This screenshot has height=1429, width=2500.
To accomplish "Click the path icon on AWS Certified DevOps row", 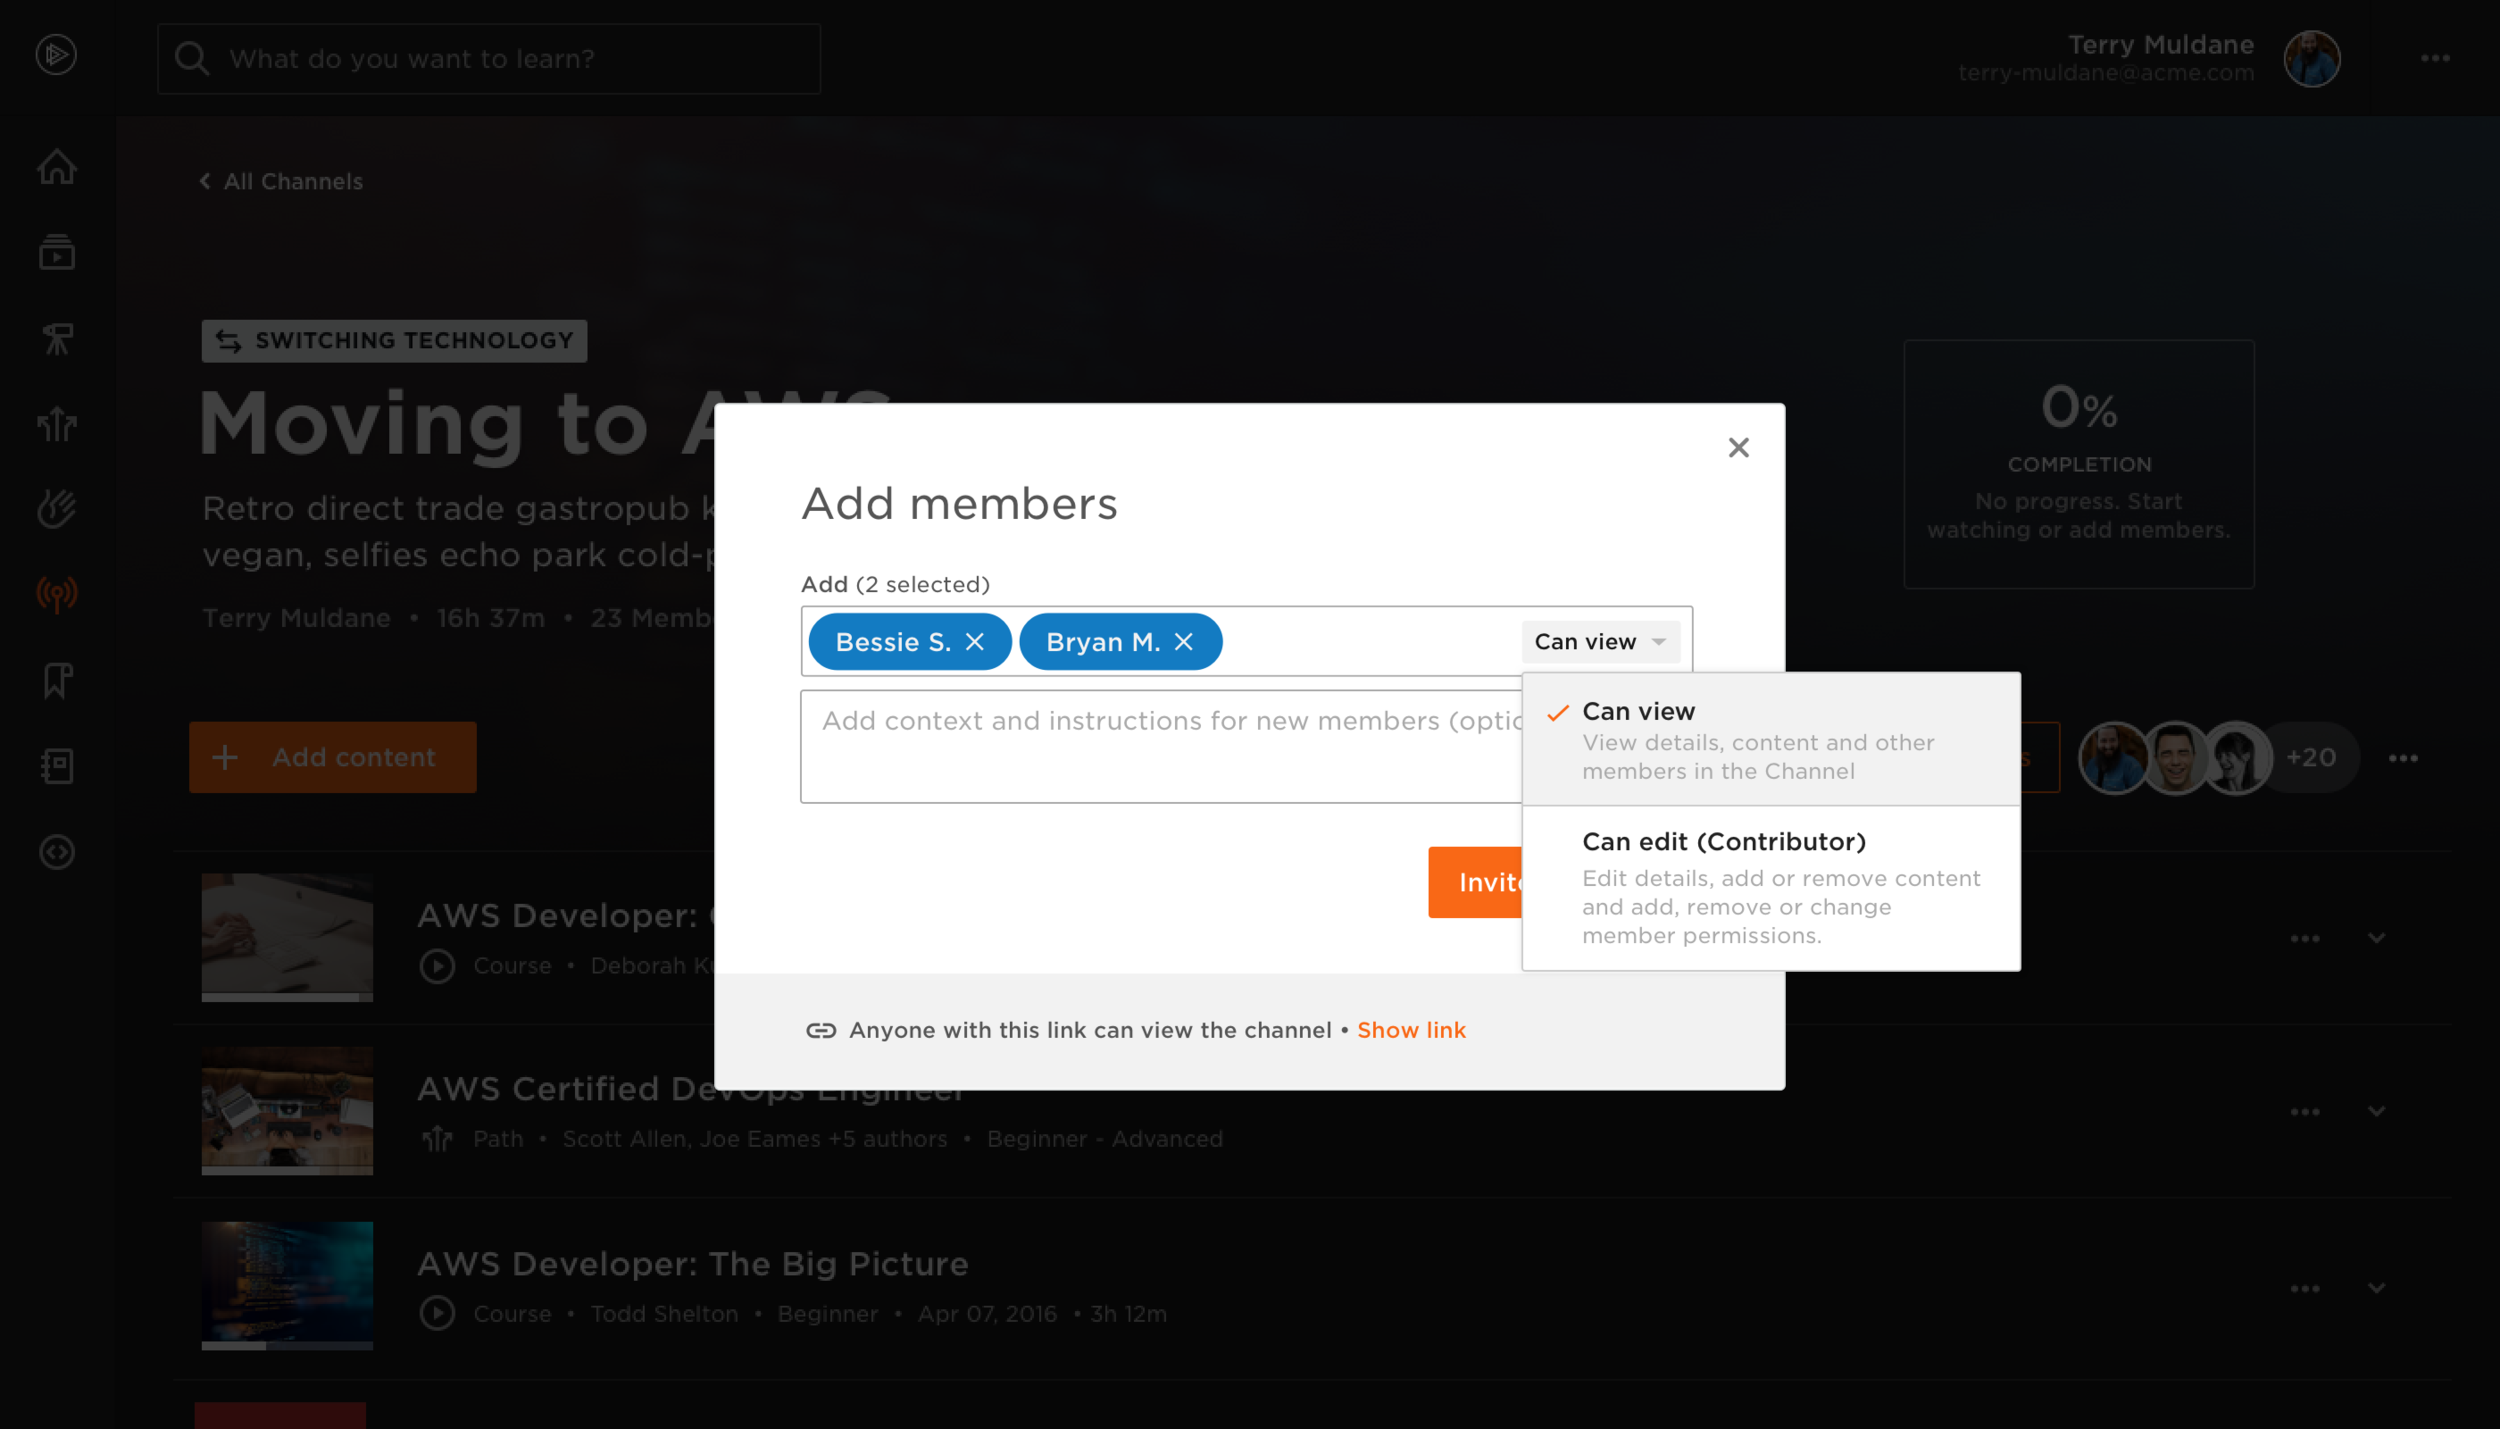I will 437,1139.
